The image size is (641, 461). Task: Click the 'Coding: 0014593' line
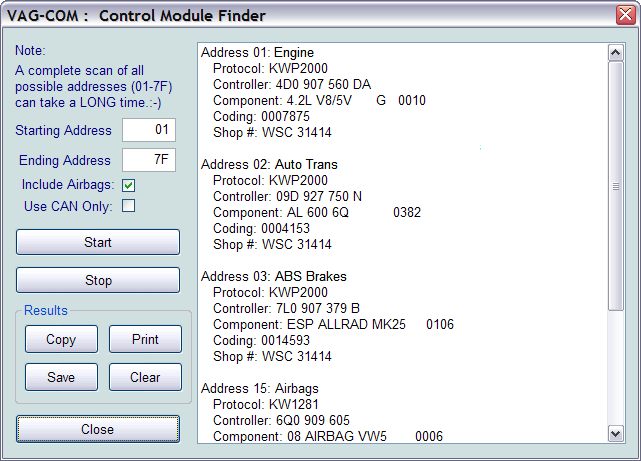coord(261,340)
